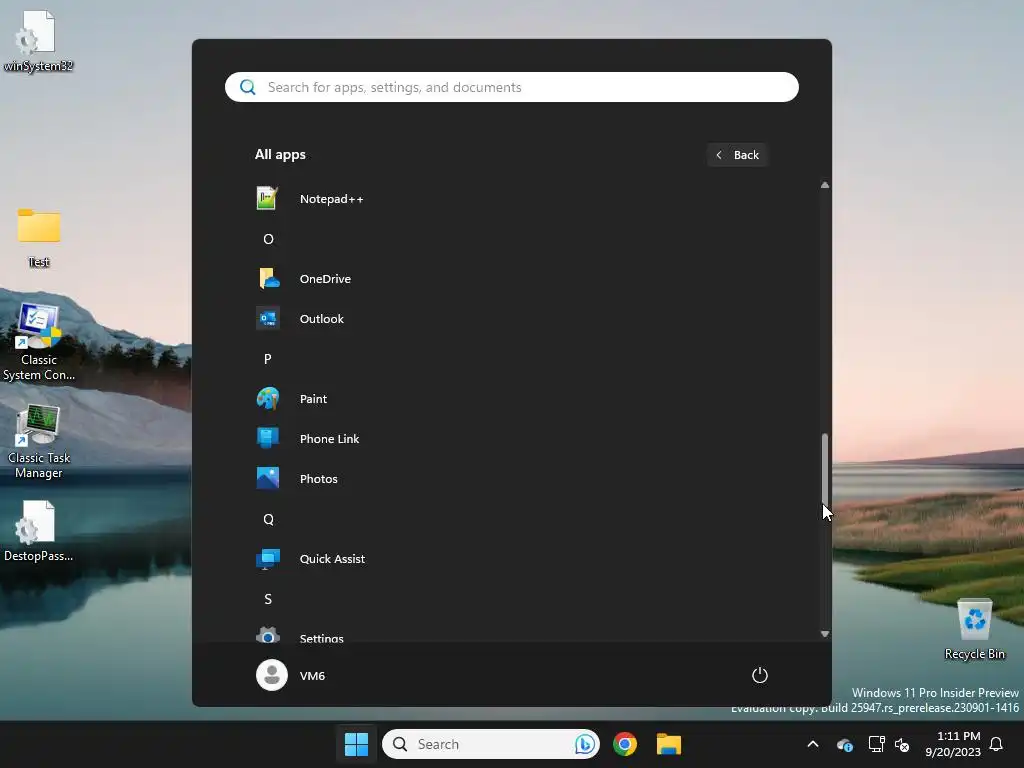
Task: Click the letter P section header
Action: 268,359
